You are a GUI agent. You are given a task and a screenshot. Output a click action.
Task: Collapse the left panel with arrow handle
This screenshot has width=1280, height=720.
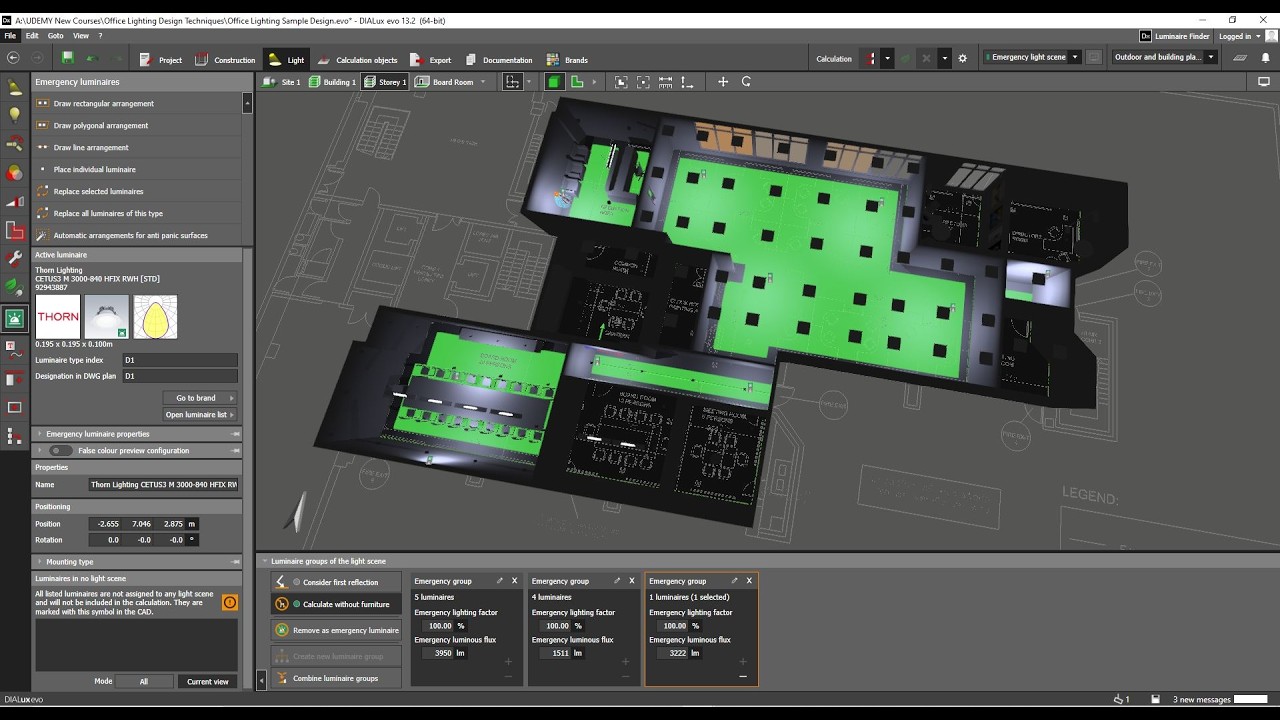(261, 680)
